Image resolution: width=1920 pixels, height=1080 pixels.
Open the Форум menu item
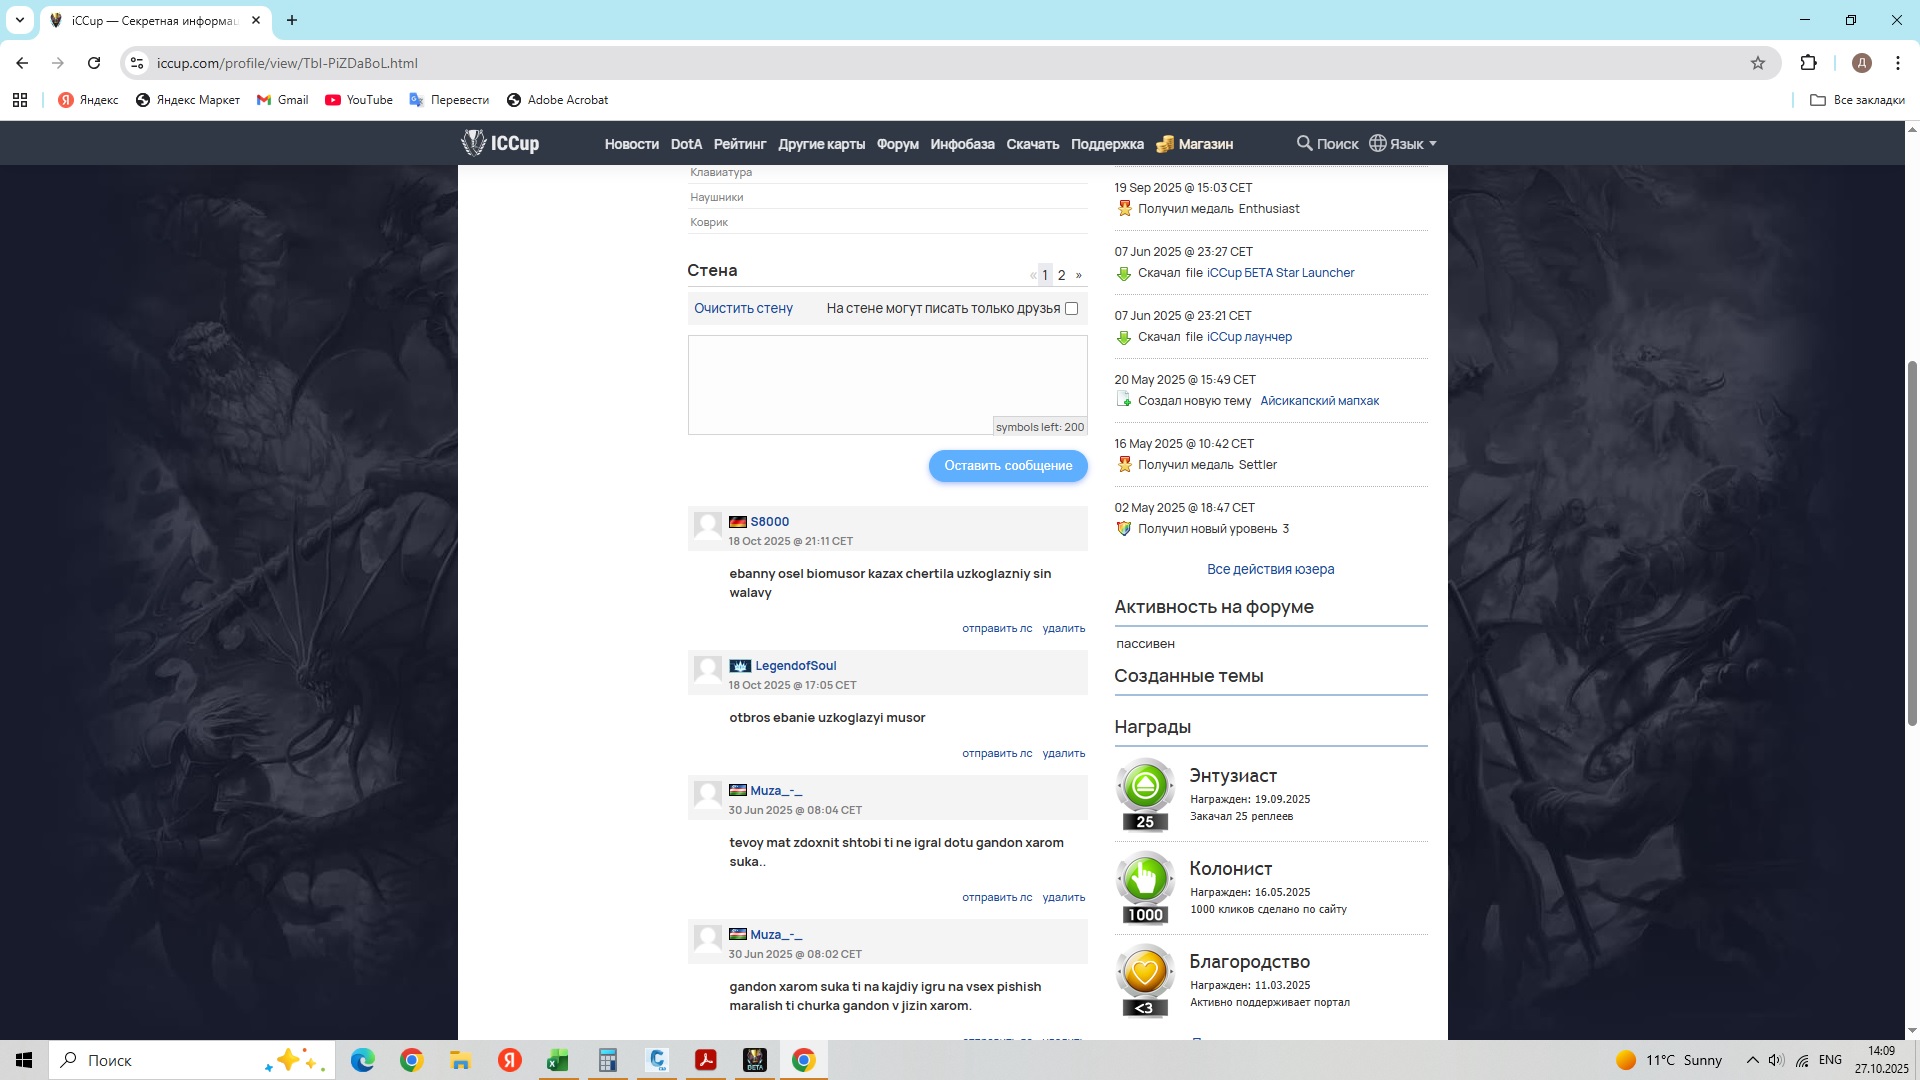point(897,144)
